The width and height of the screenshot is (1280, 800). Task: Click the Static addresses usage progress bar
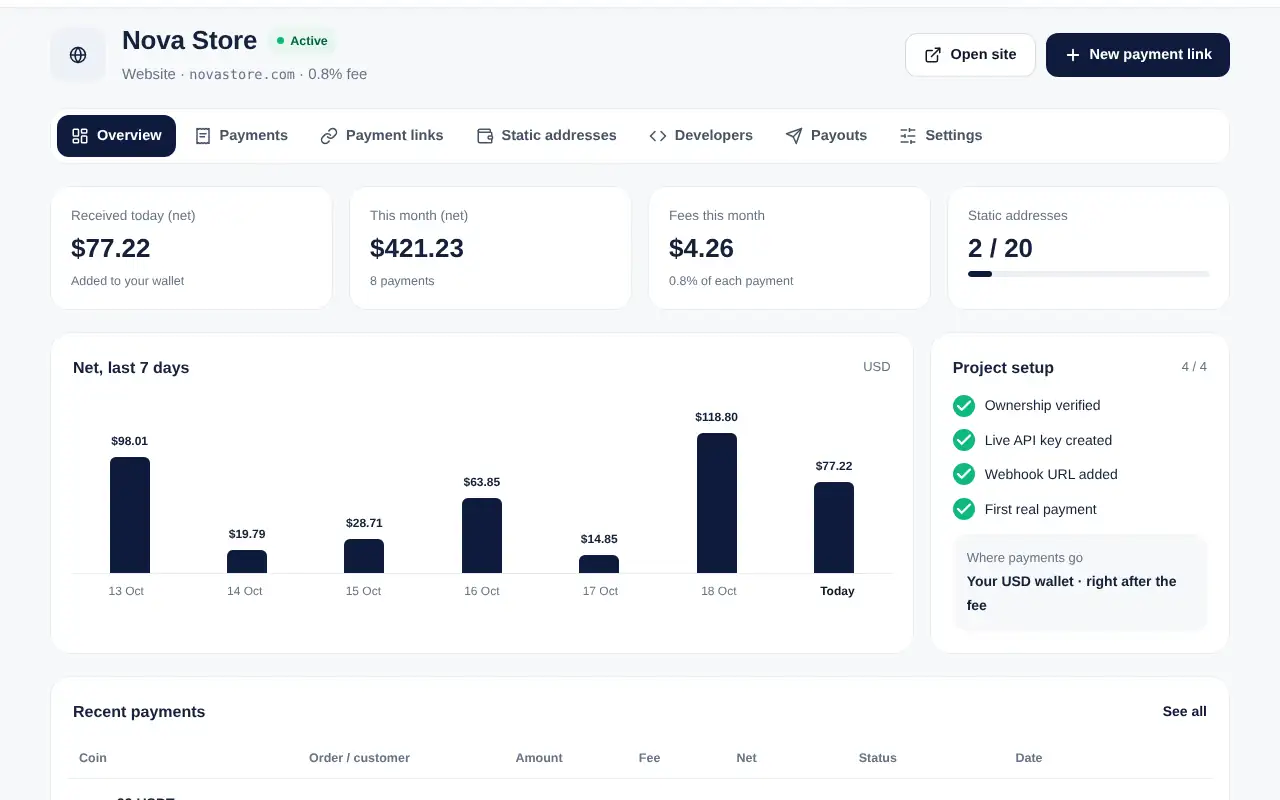(1089, 274)
